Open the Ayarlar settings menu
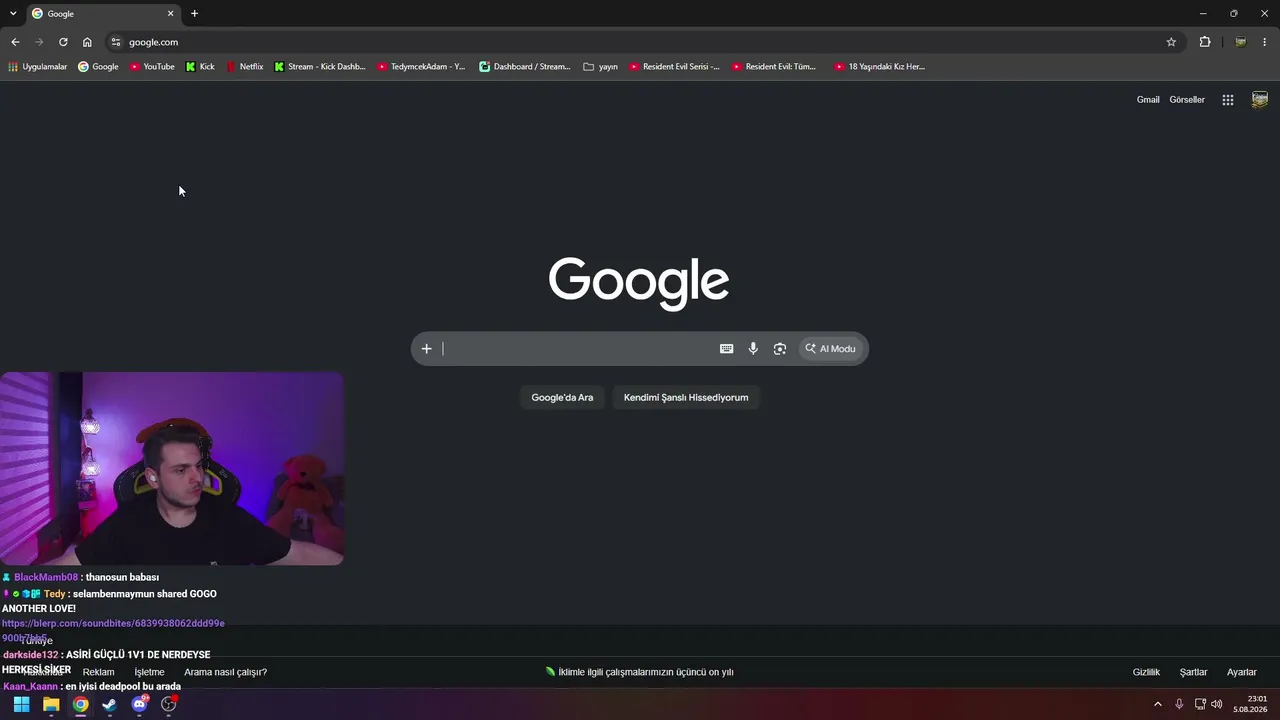Screen dimensions: 1280x720 click(x=1242, y=672)
